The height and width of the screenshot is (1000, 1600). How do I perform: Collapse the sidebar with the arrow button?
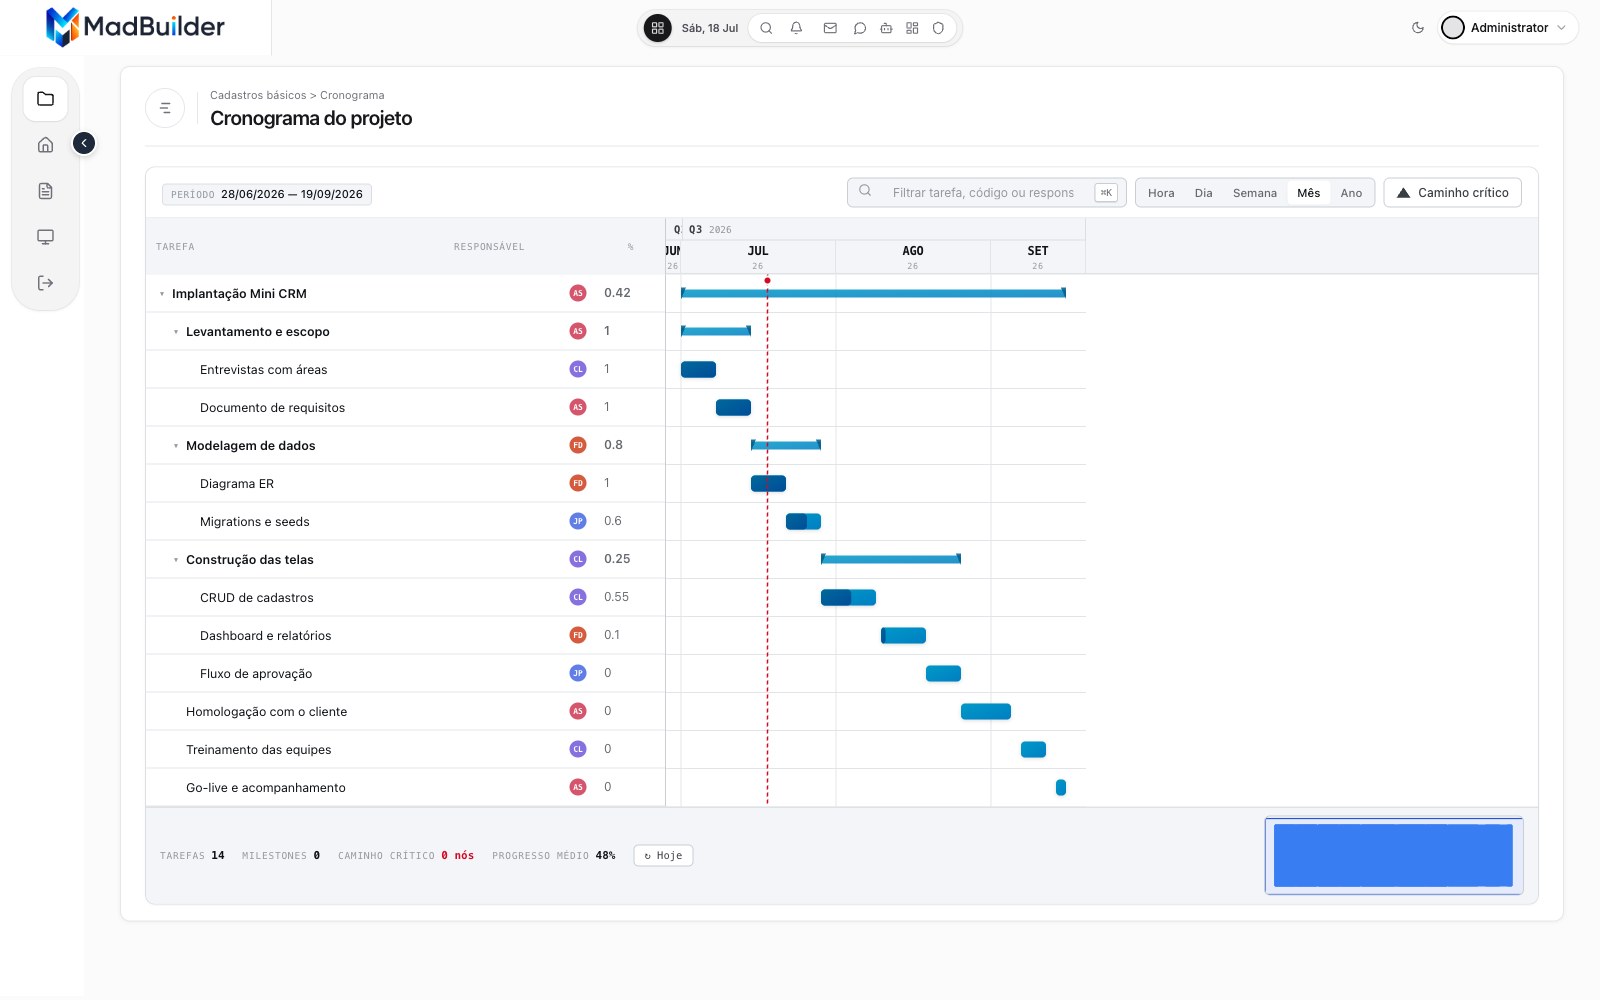[x=84, y=143]
